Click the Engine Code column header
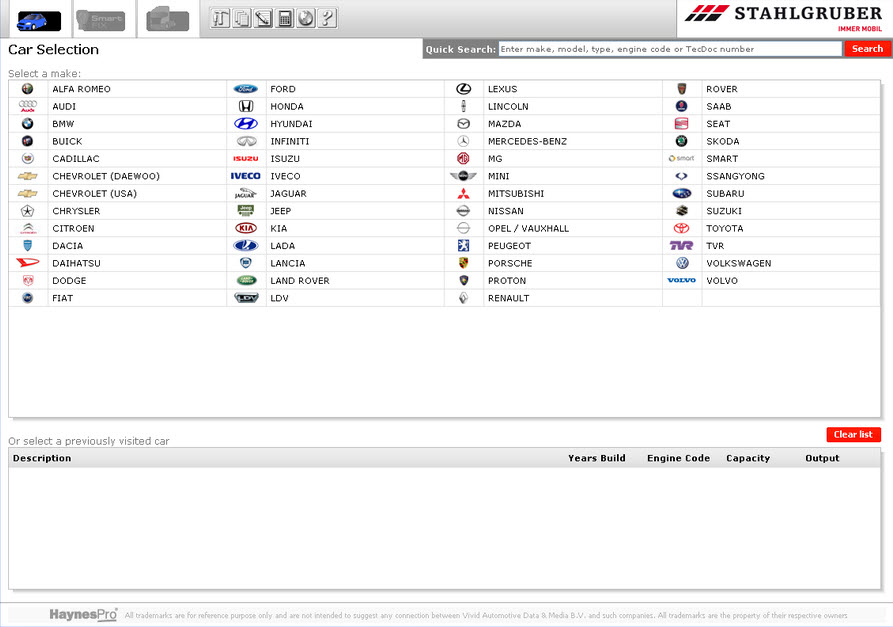 tap(678, 458)
